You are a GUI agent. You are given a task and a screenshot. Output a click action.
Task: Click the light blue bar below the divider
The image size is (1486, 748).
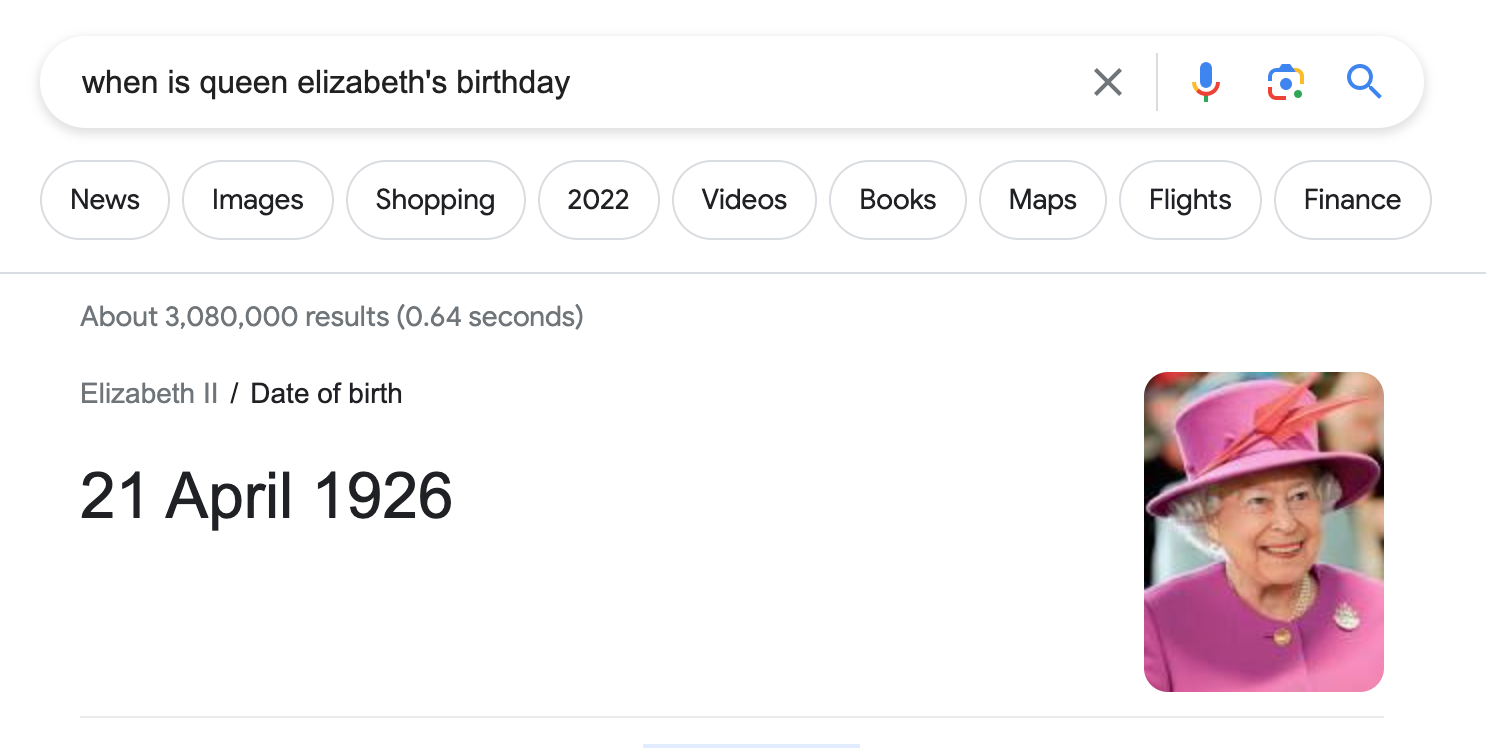[751, 745]
